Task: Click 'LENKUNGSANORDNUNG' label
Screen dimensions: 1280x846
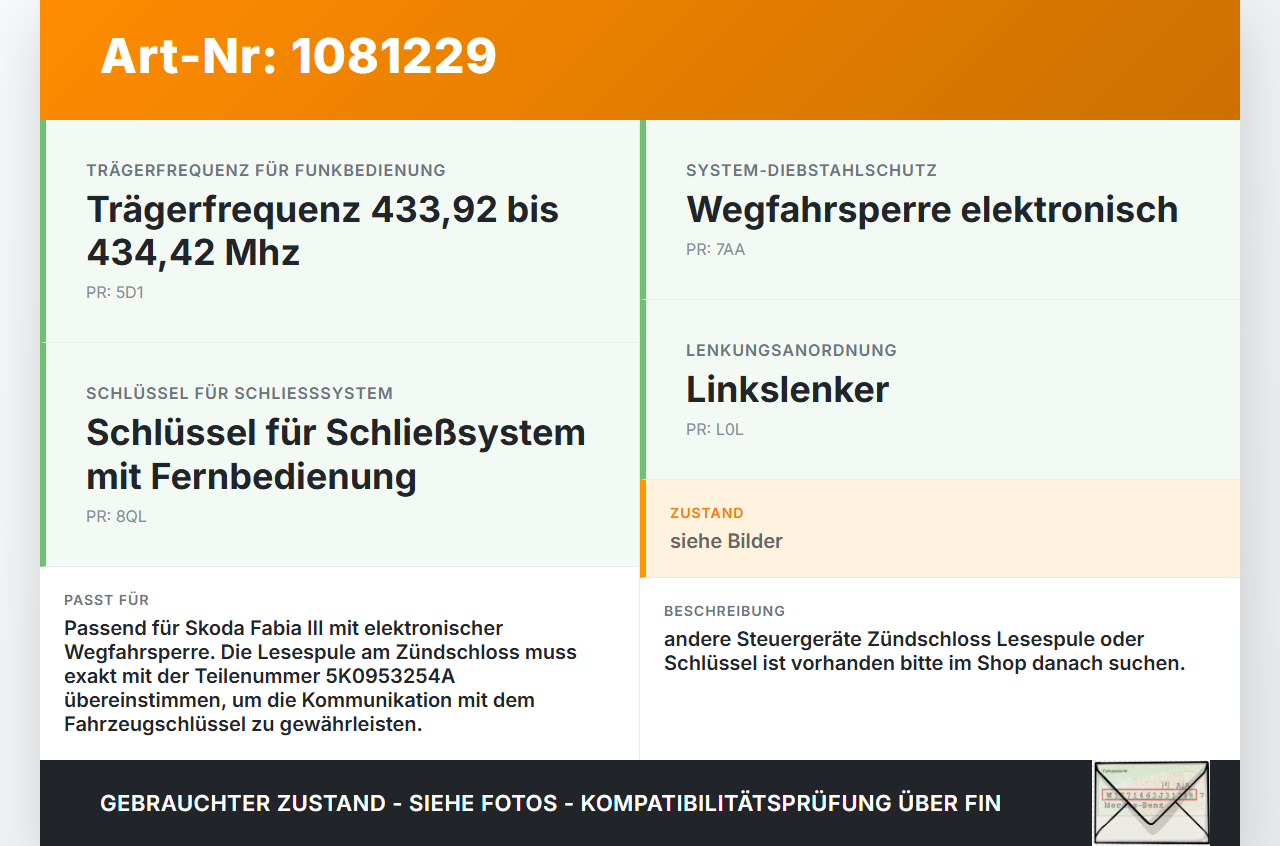Action: pyautogui.click(x=791, y=350)
